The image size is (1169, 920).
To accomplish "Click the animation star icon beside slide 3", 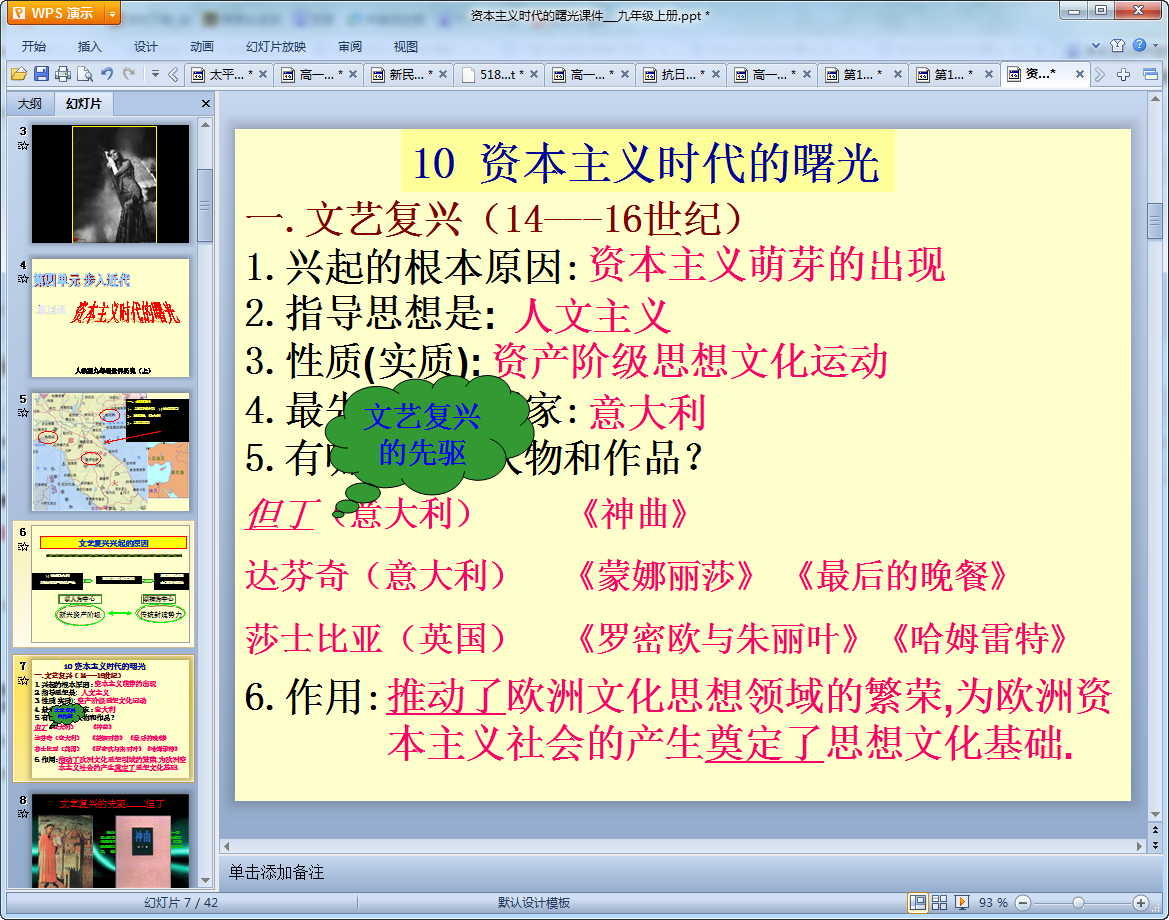I will point(23,145).
